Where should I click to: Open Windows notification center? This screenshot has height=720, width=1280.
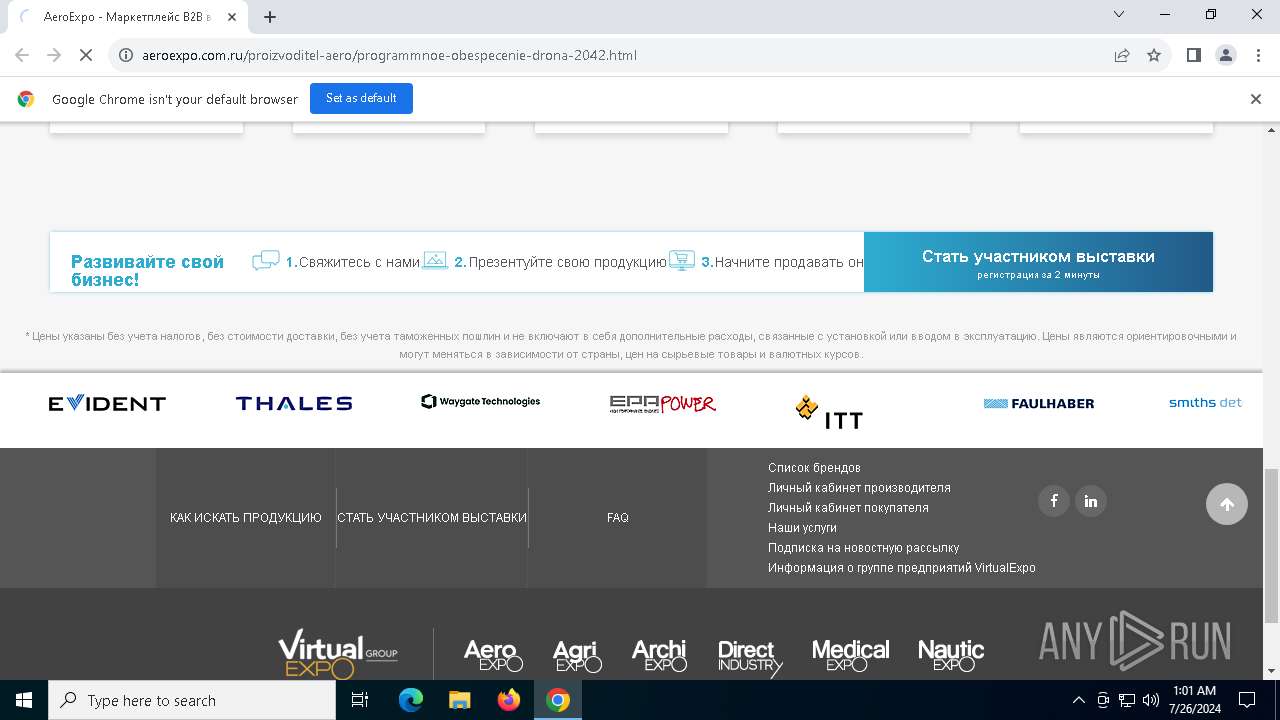point(1247,700)
